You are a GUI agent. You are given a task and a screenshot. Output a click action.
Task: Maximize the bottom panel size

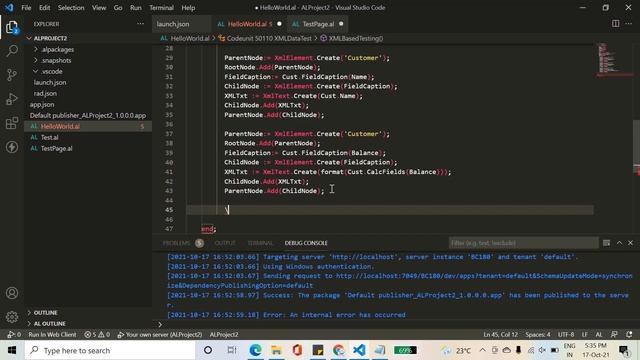(619, 243)
